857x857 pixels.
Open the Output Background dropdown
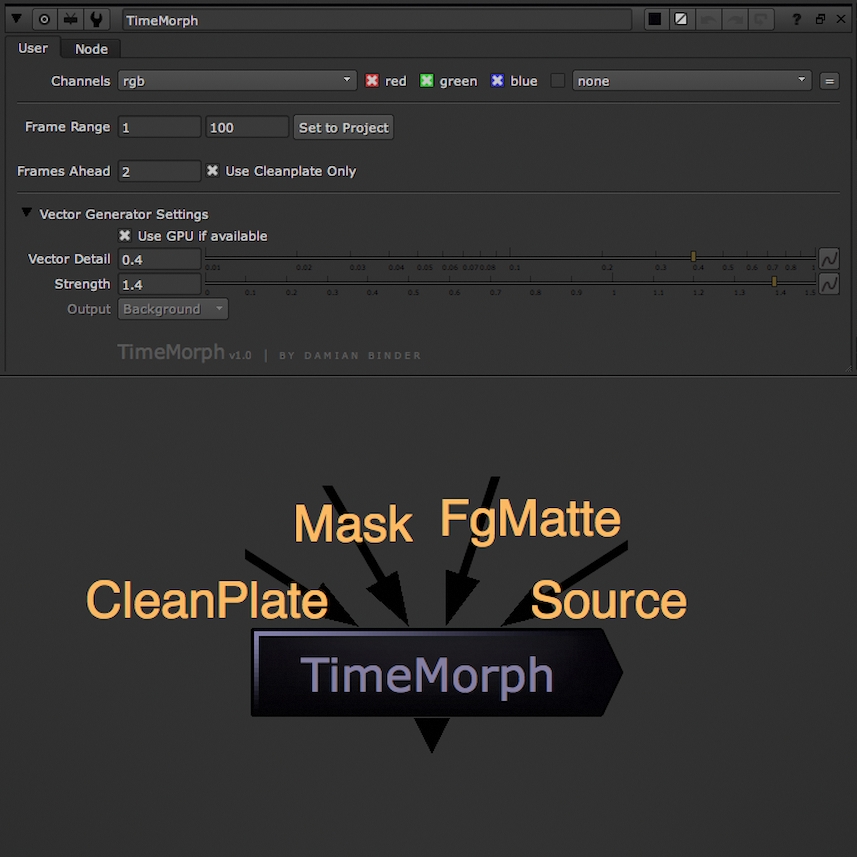click(172, 308)
